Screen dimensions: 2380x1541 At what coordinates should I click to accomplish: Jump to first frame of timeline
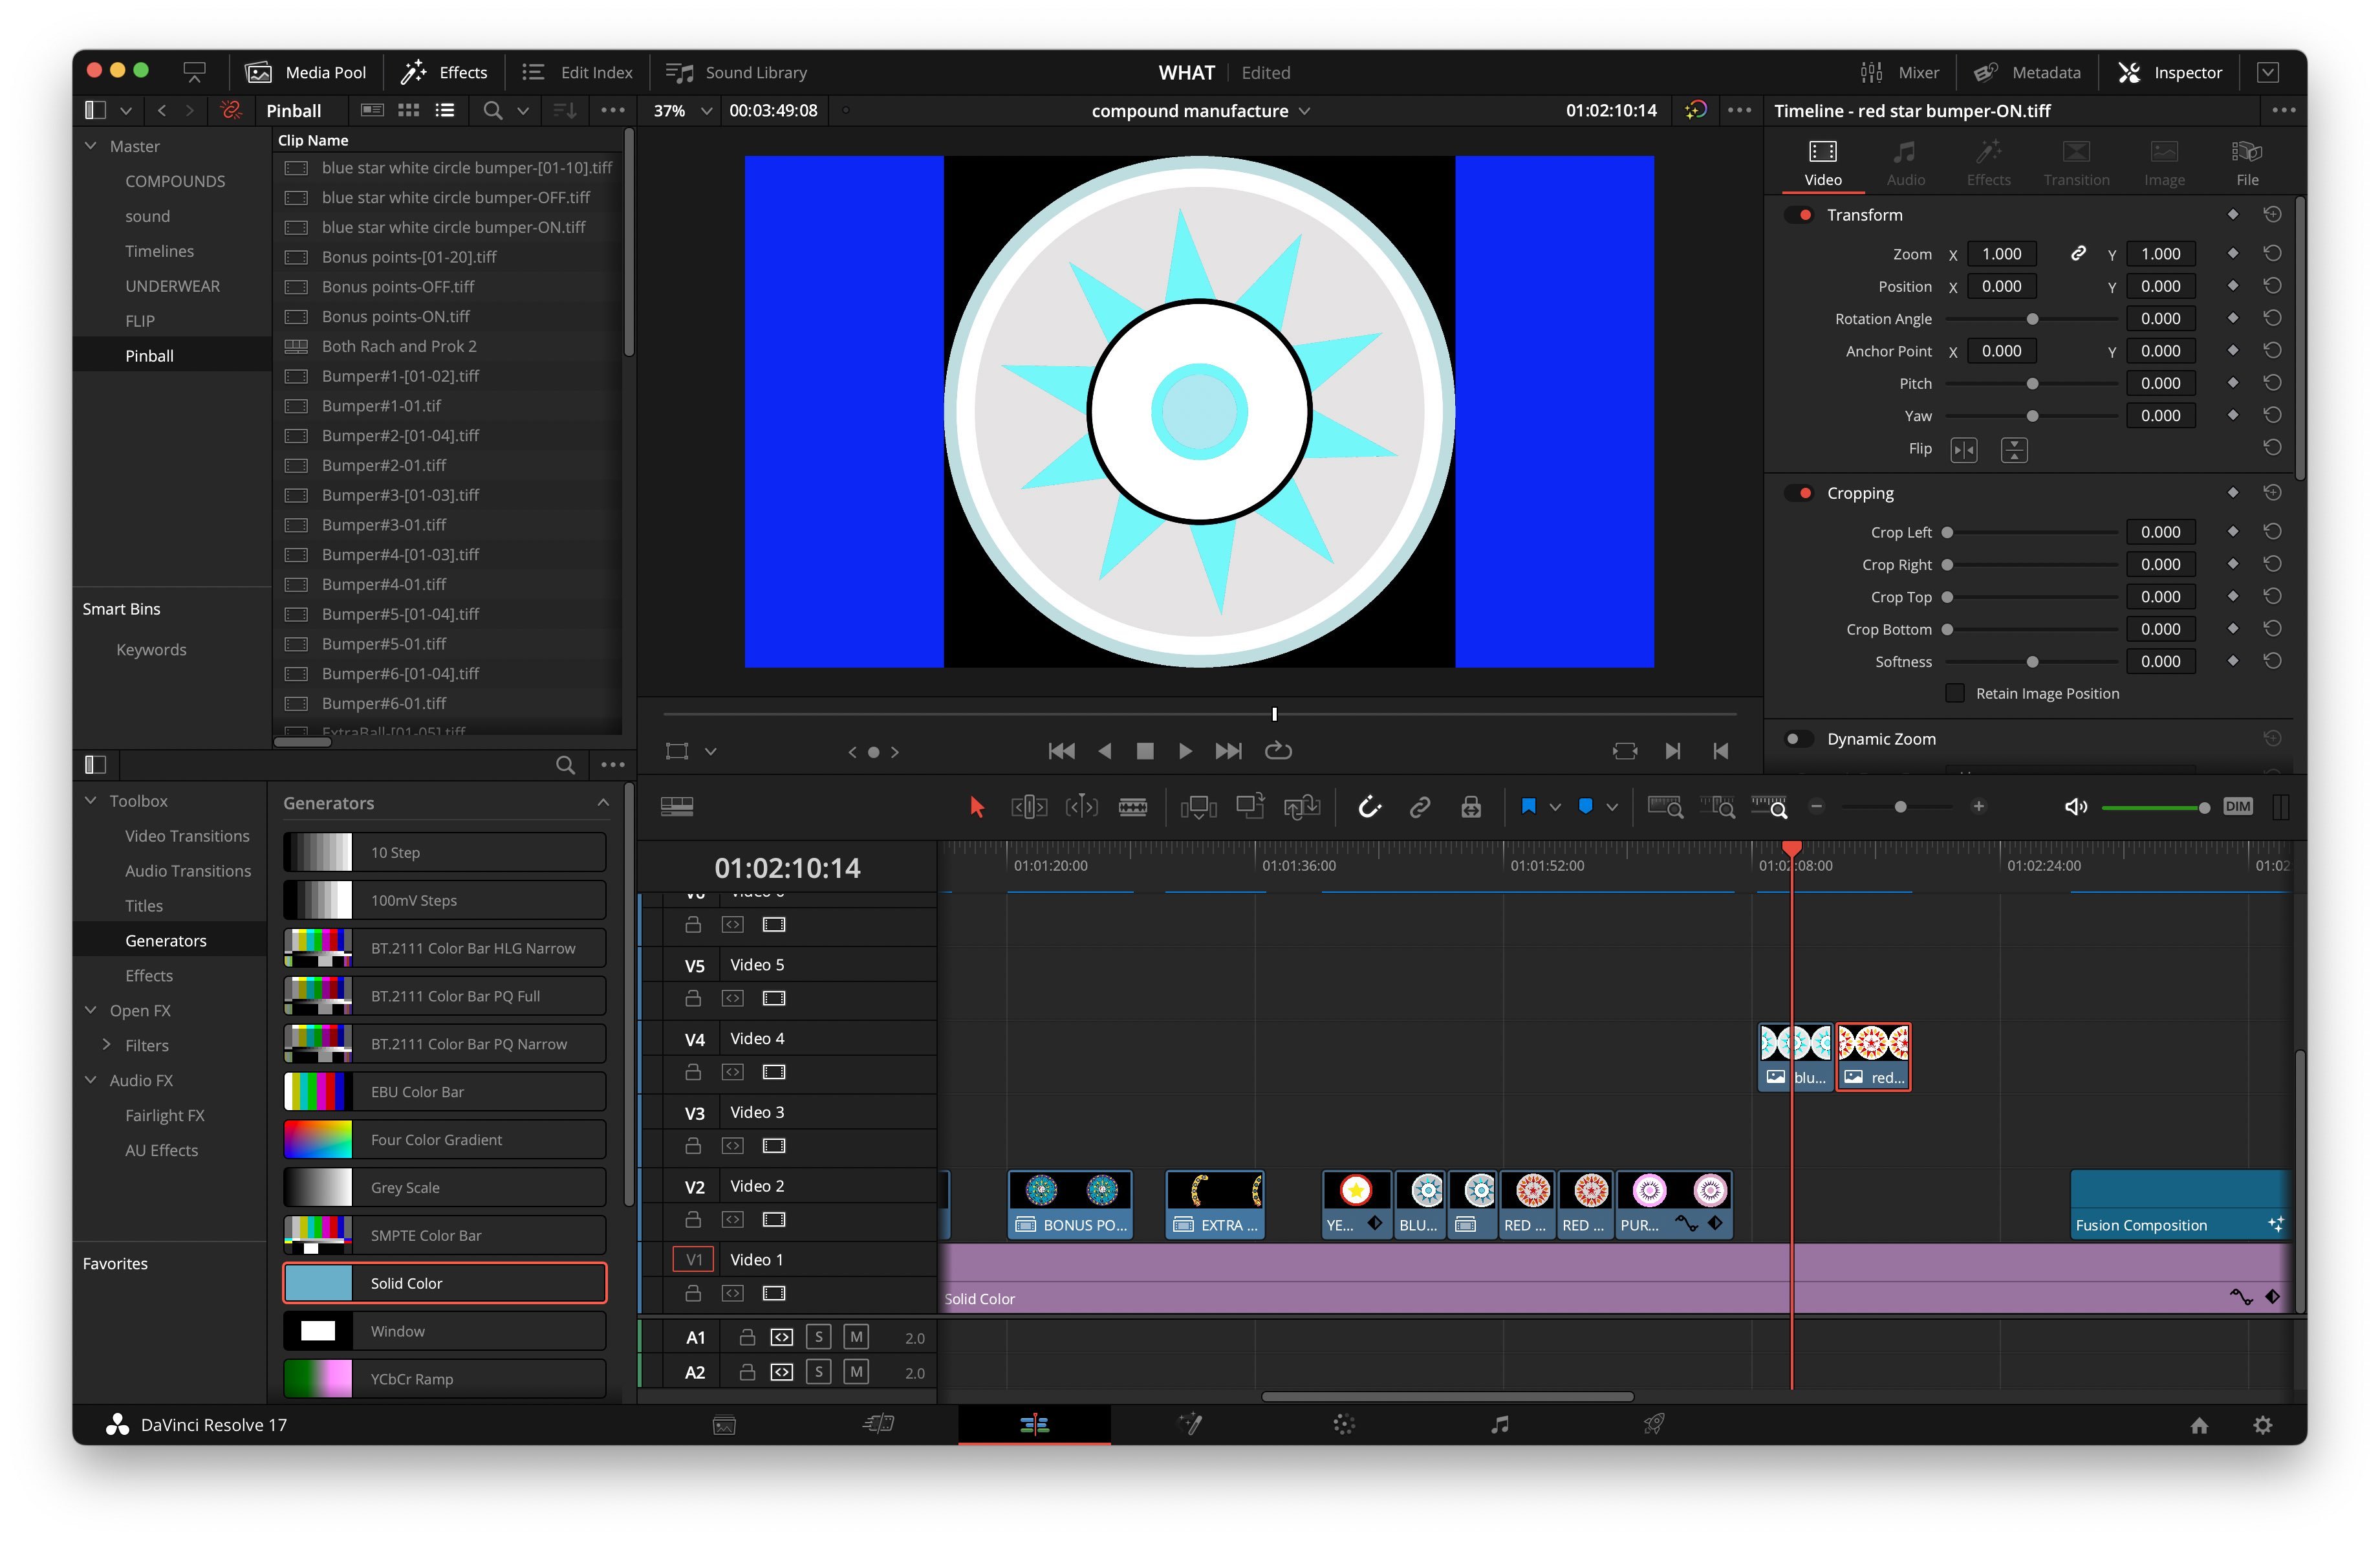[x=1061, y=751]
